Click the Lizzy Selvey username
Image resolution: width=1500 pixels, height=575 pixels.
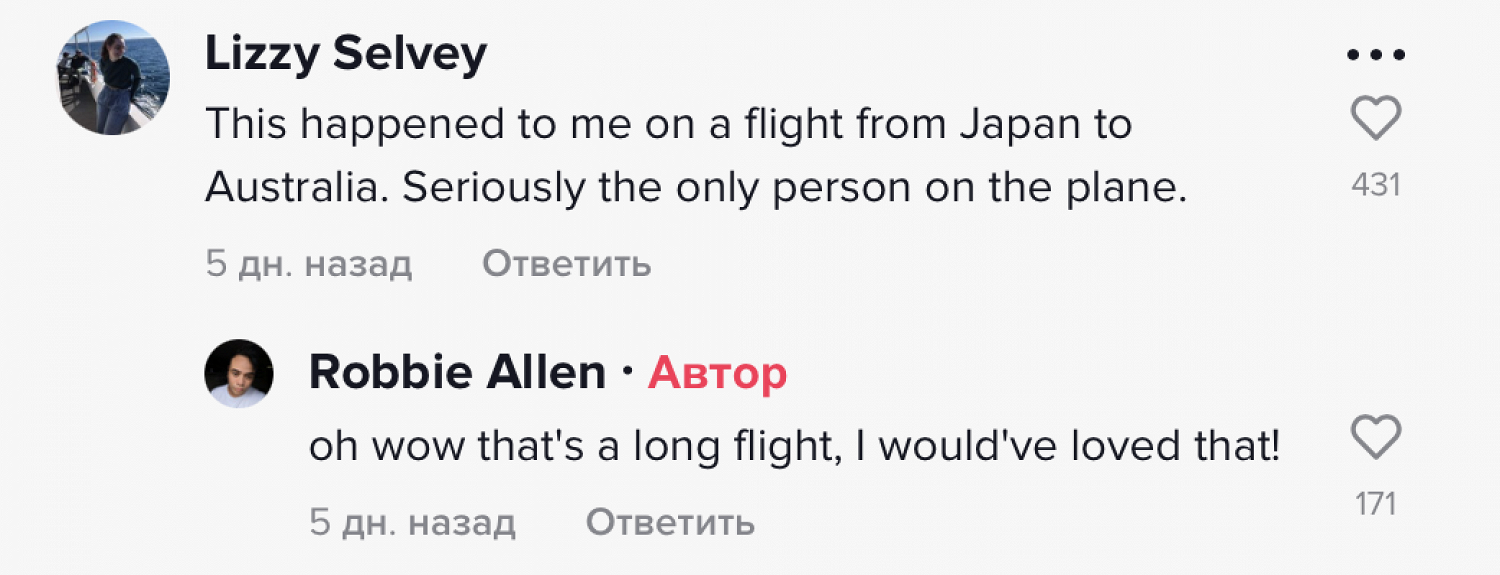coord(346,54)
